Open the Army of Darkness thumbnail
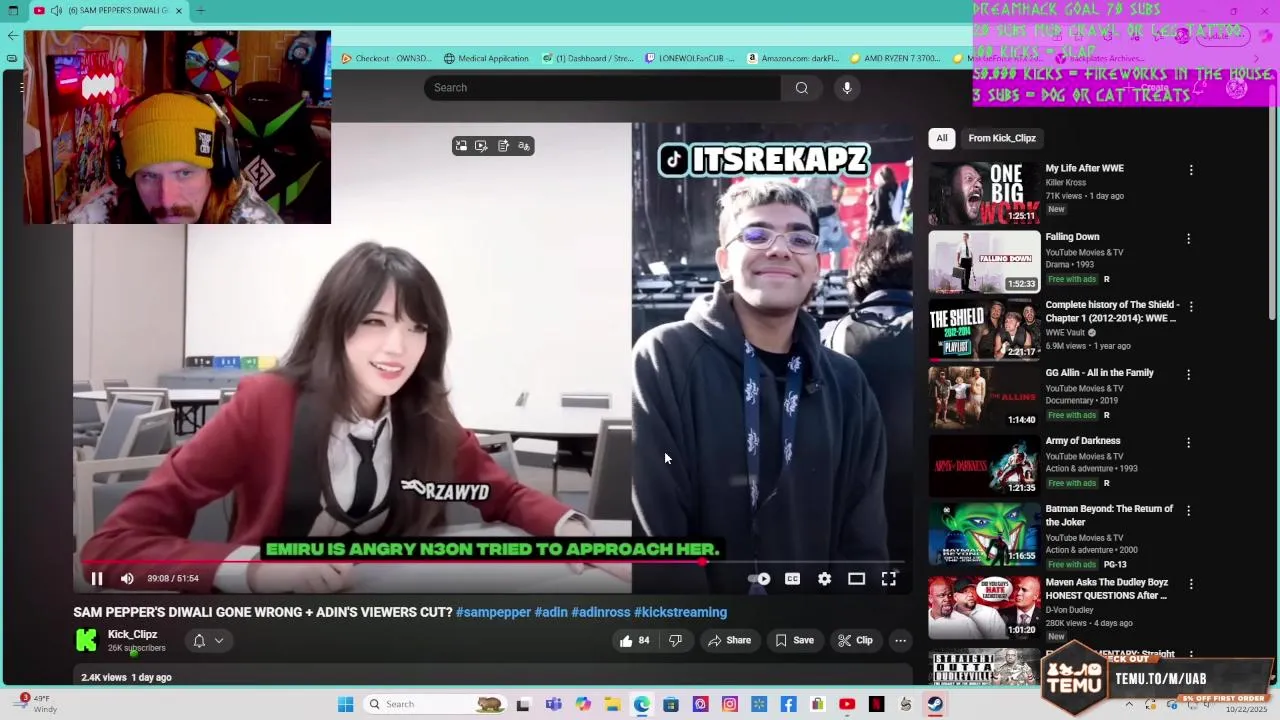The height and width of the screenshot is (720, 1280). click(984, 466)
